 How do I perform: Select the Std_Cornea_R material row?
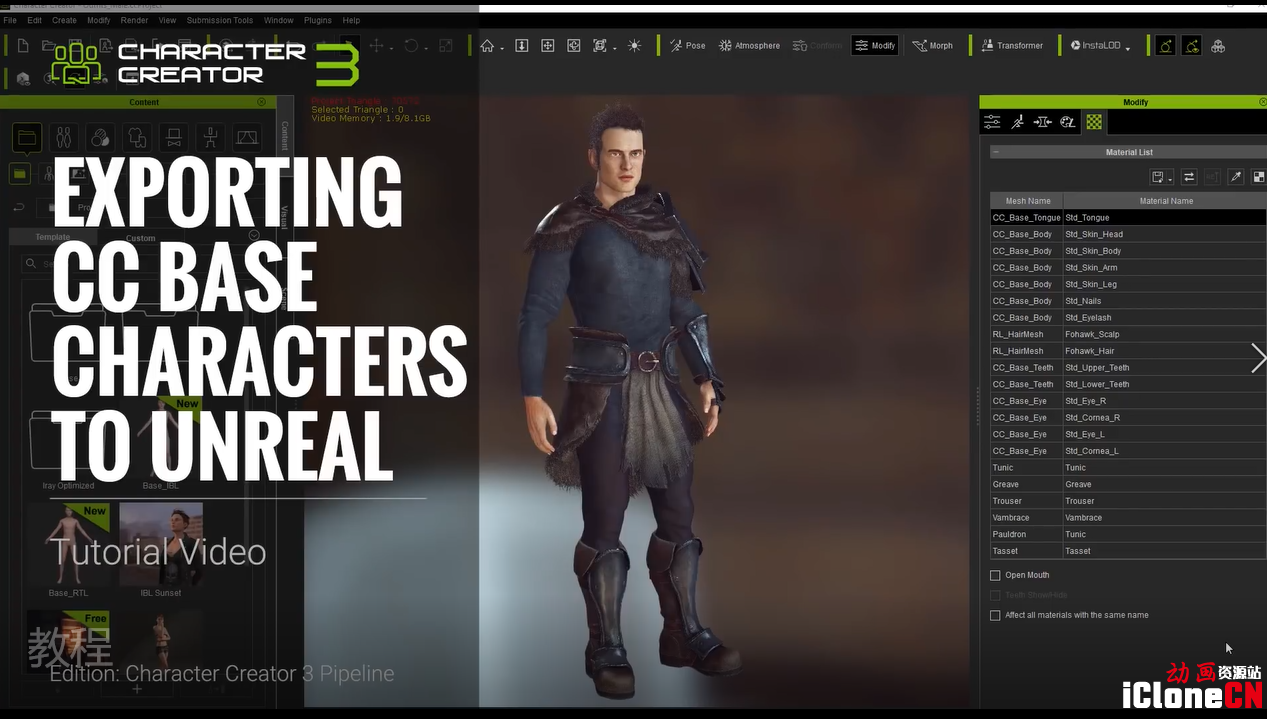[x=1128, y=417]
